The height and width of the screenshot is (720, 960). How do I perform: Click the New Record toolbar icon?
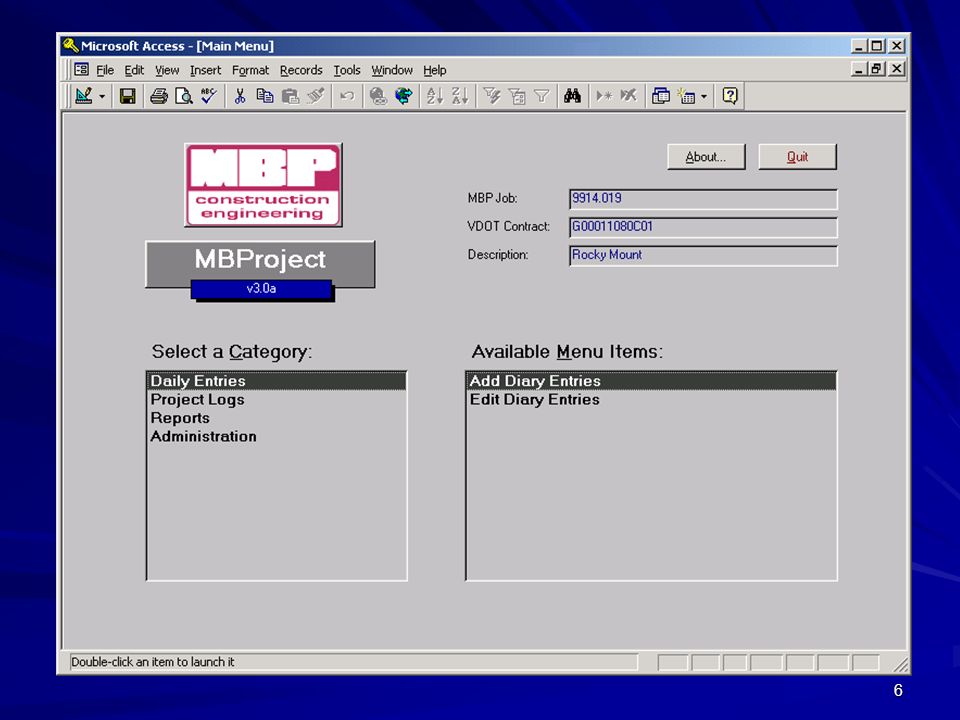[x=604, y=96]
